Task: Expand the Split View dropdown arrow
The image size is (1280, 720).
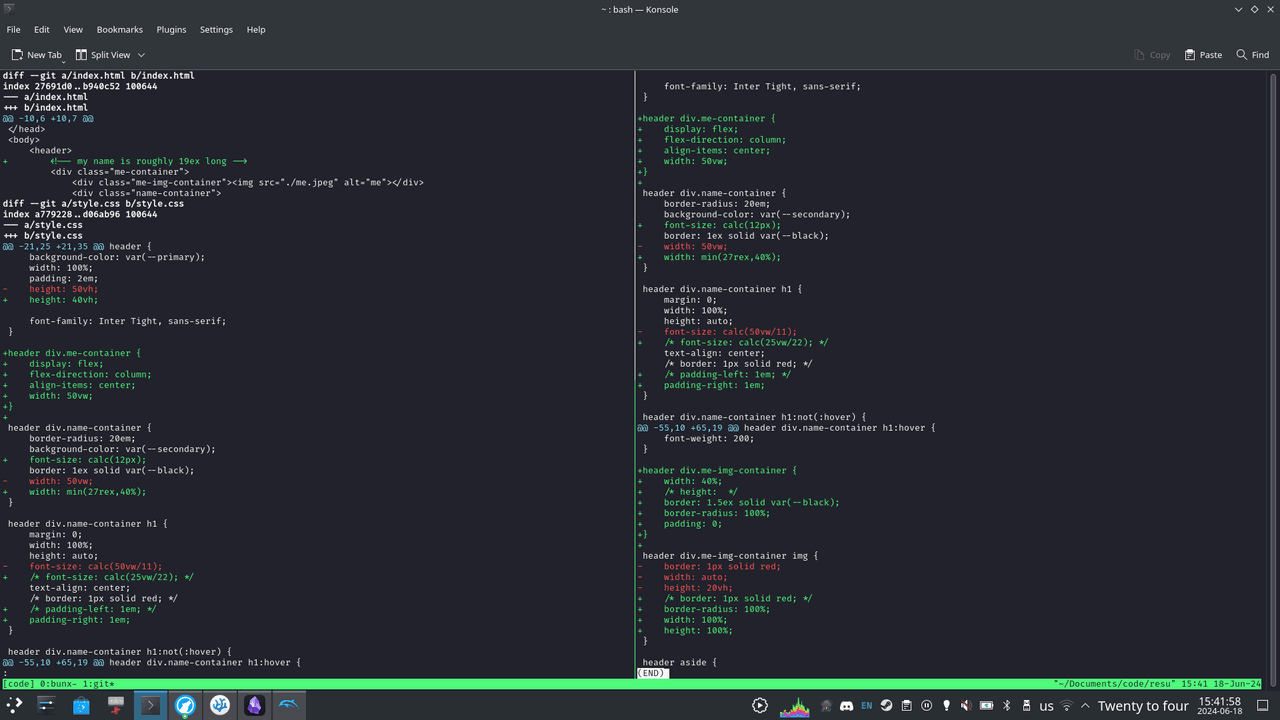Action: click(141, 55)
